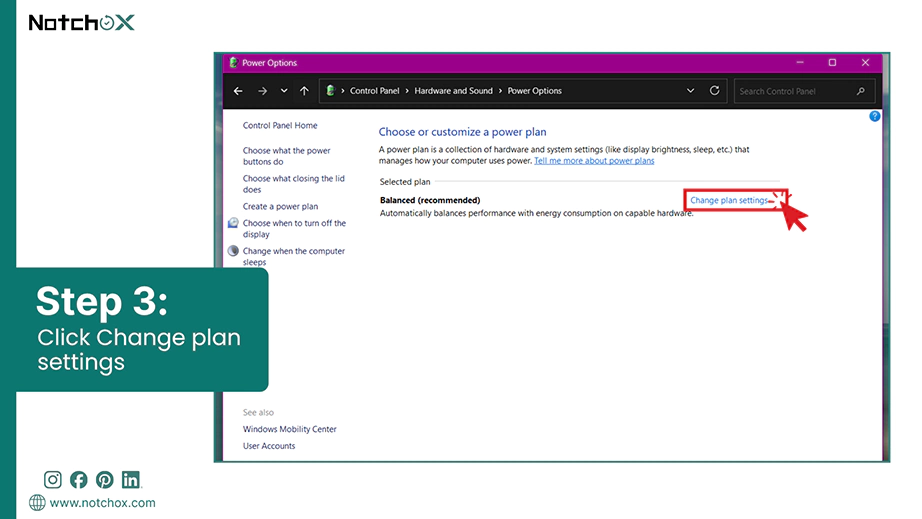Viewport: 922px width, 519px height.
Task: Minimize the Power Options window
Action: pos(800,62)
